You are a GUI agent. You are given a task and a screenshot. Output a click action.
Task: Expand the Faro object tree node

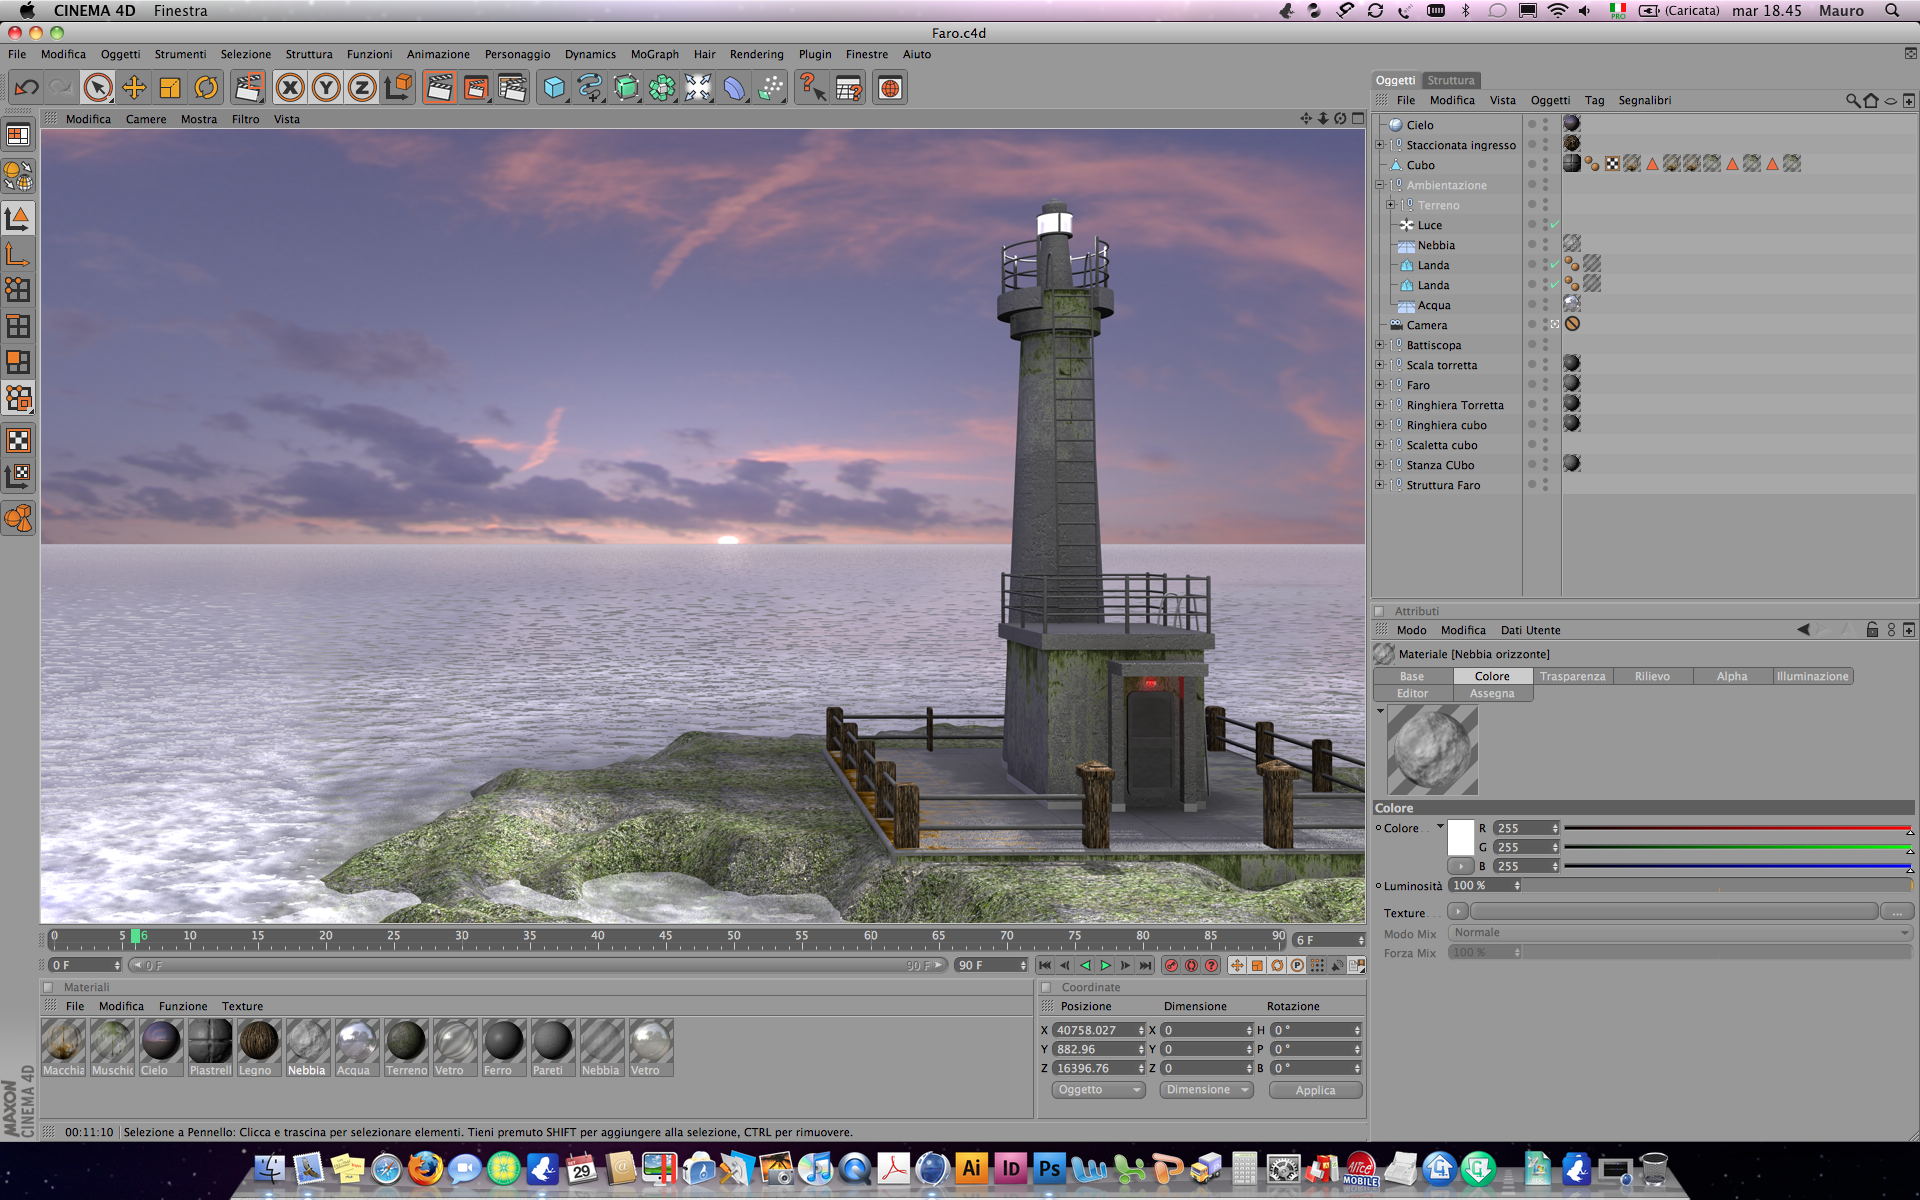1380,385
